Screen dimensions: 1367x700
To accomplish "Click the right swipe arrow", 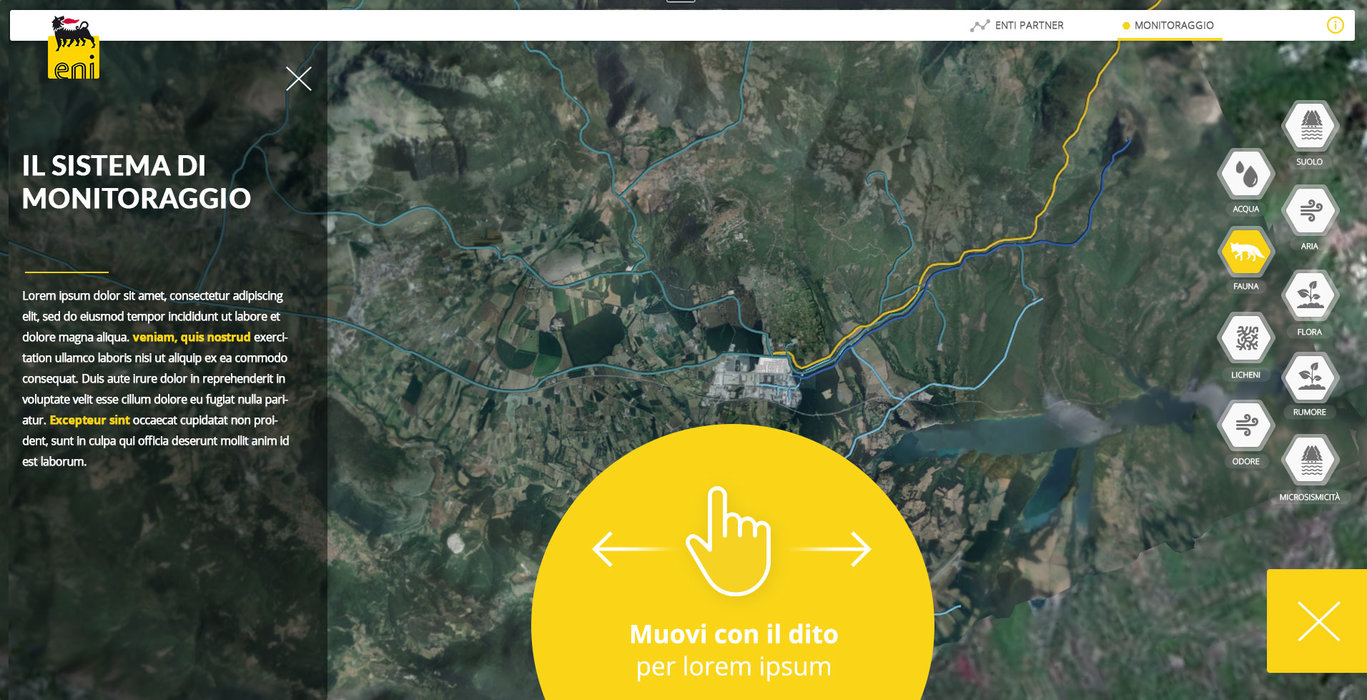I will coord(832,549).
